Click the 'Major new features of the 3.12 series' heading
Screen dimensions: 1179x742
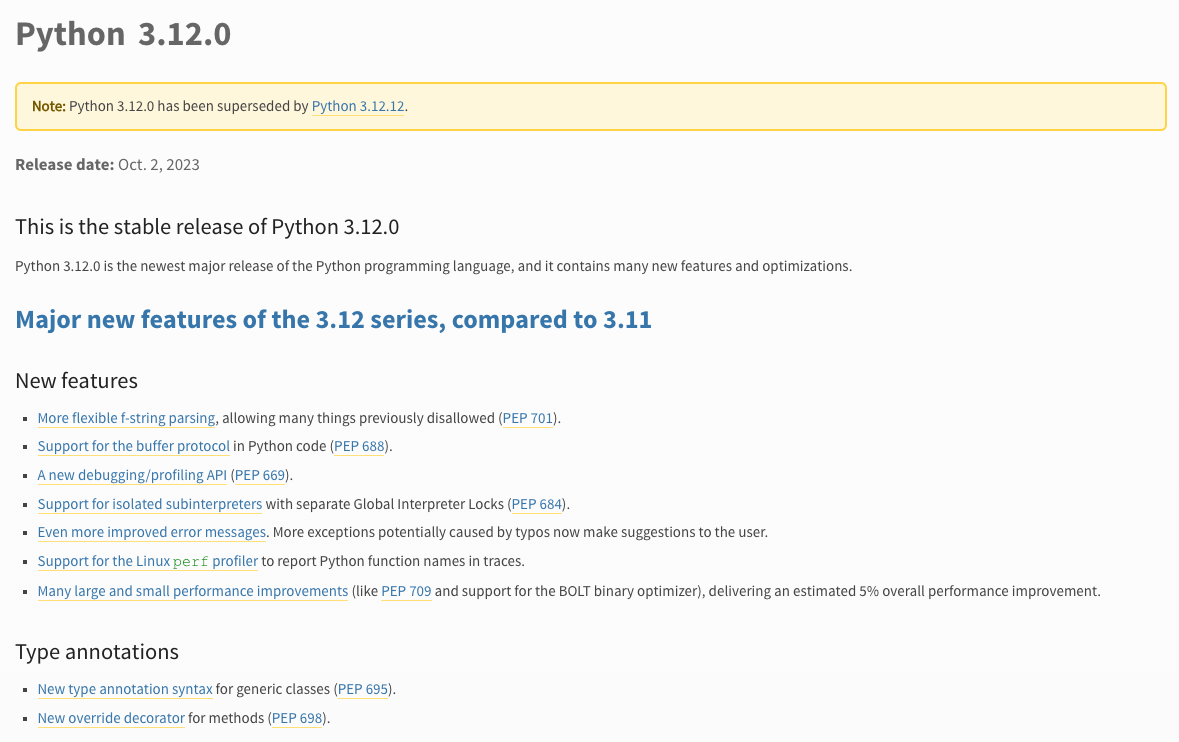click(x=333, y=320)
